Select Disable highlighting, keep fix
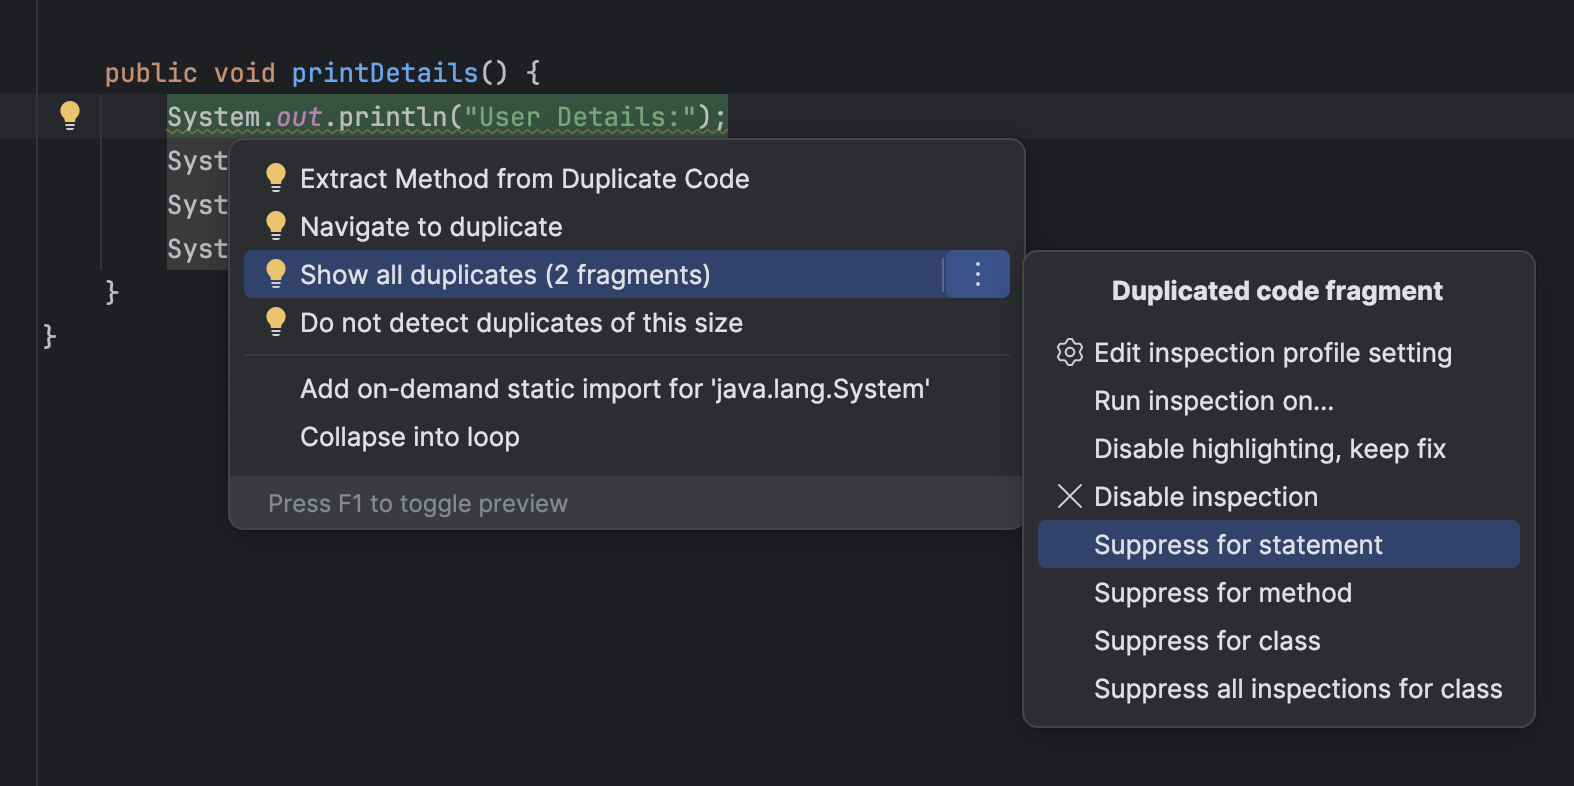The image size is (1574, 786). [x=1269, y=449]
